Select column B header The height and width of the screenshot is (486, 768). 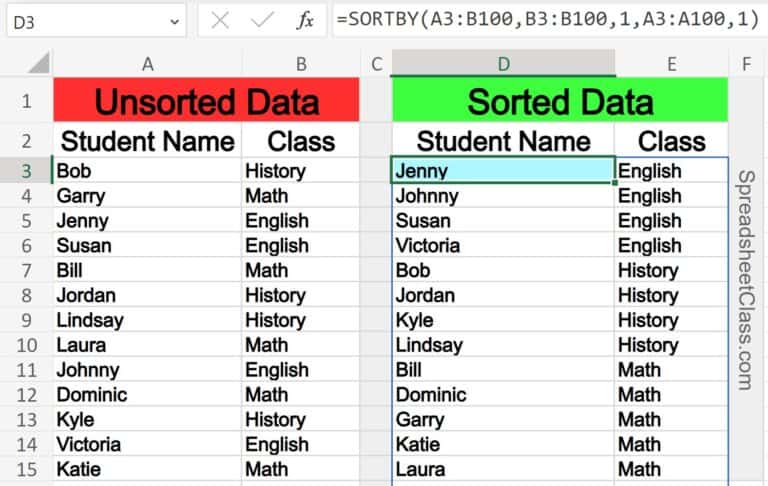(300, 64)
